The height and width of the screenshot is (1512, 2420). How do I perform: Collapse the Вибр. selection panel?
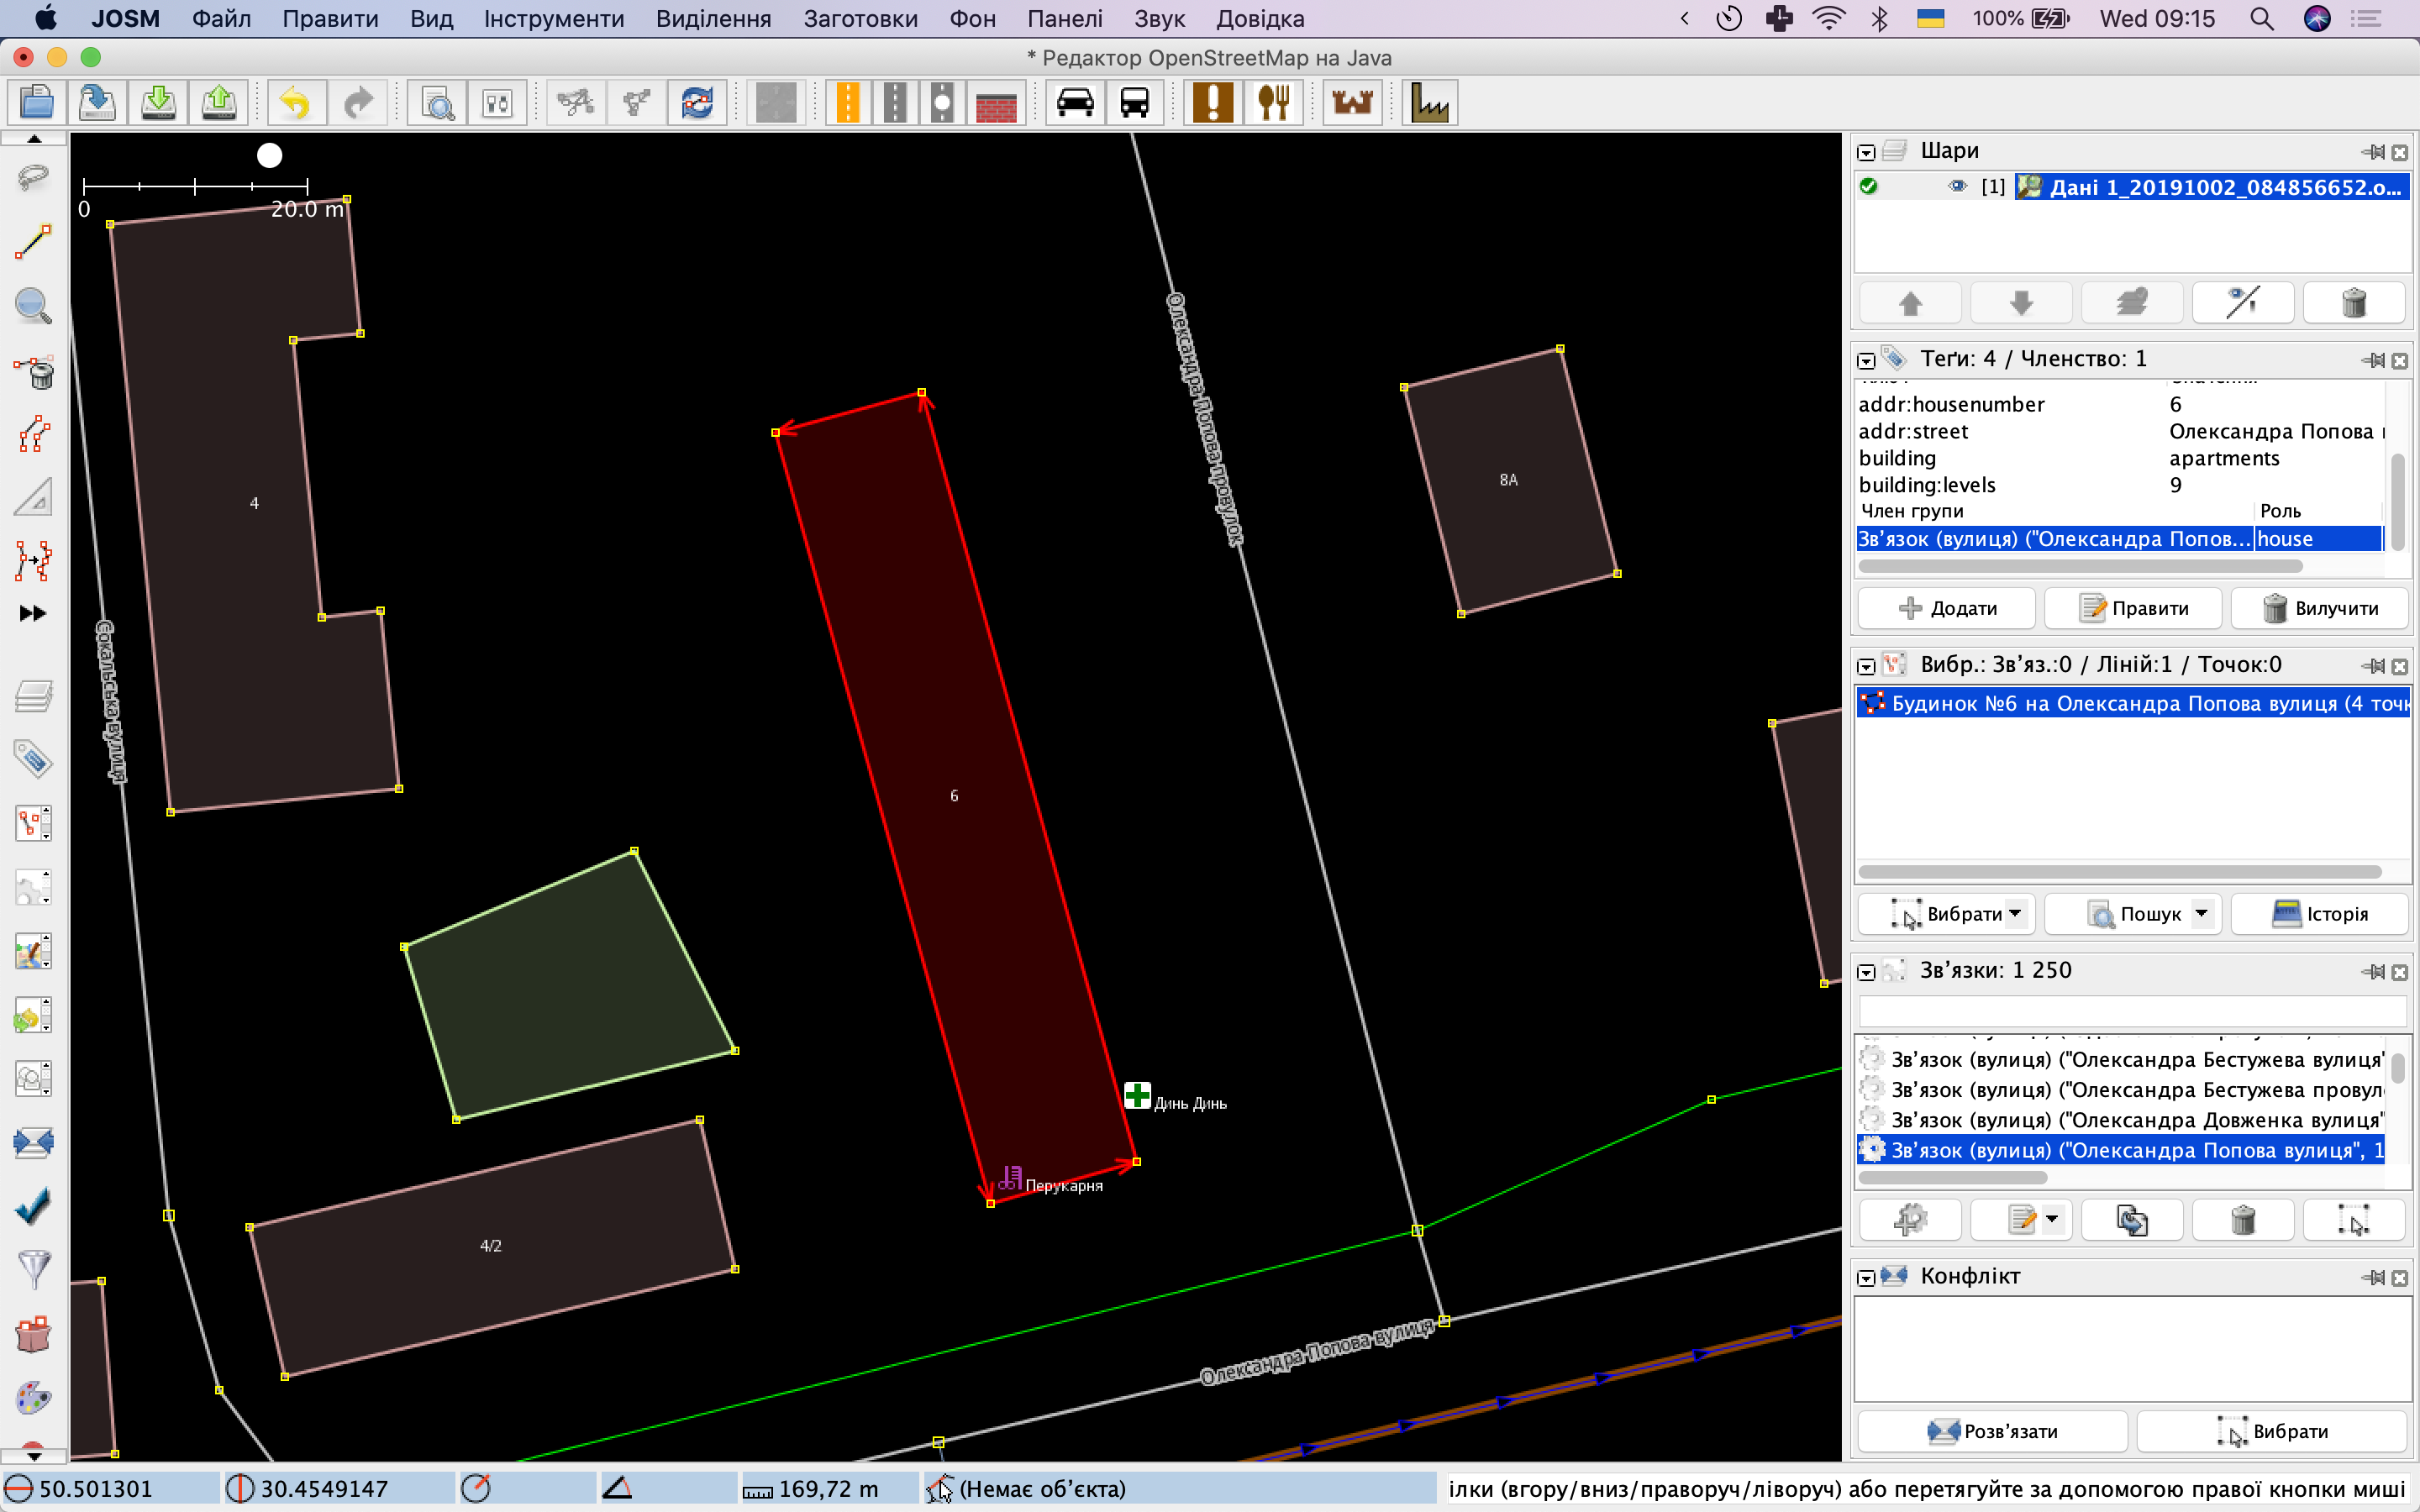1866,667
